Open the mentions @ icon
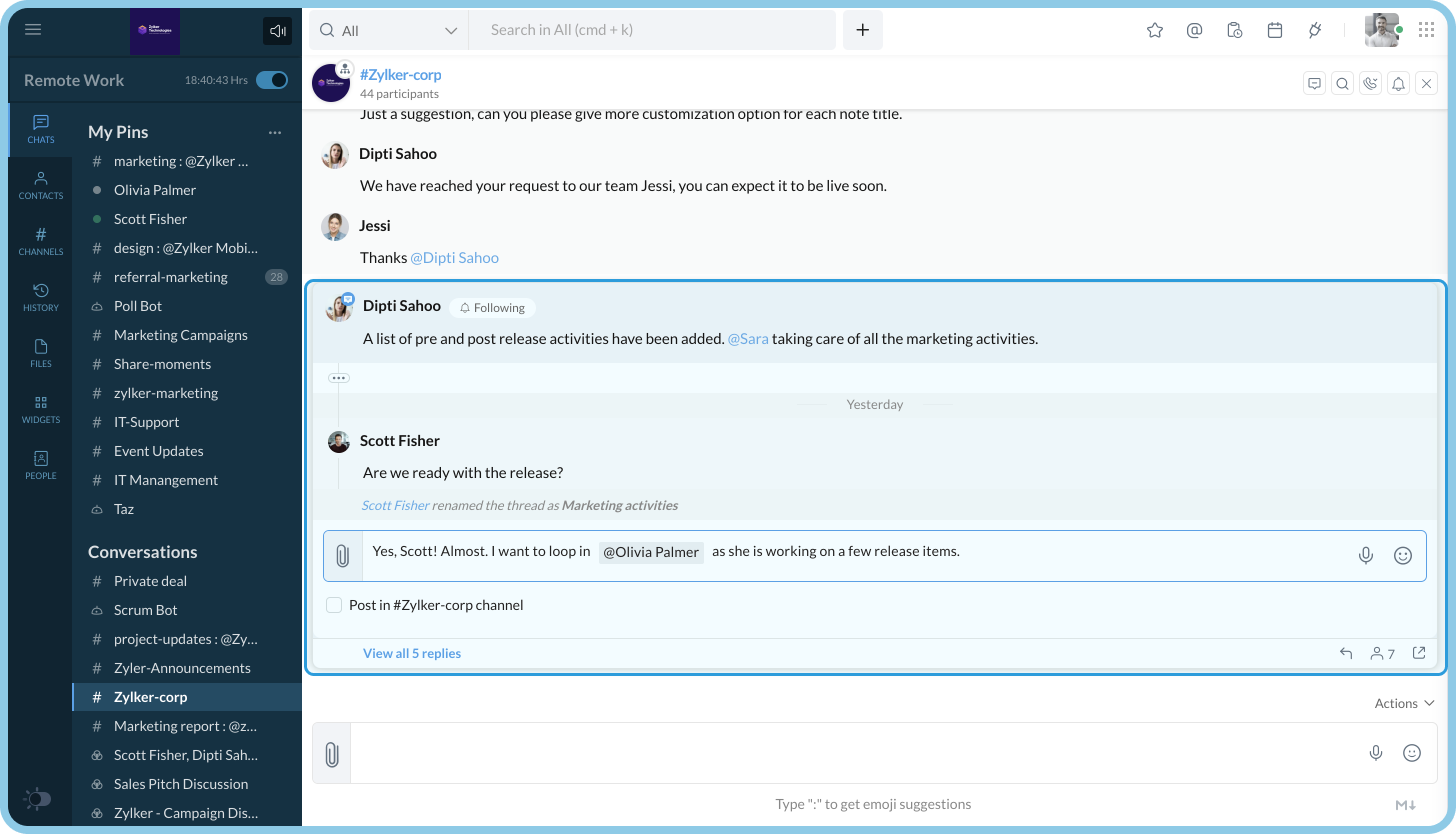This screenshot has width=1456, height=834. 1194,30
